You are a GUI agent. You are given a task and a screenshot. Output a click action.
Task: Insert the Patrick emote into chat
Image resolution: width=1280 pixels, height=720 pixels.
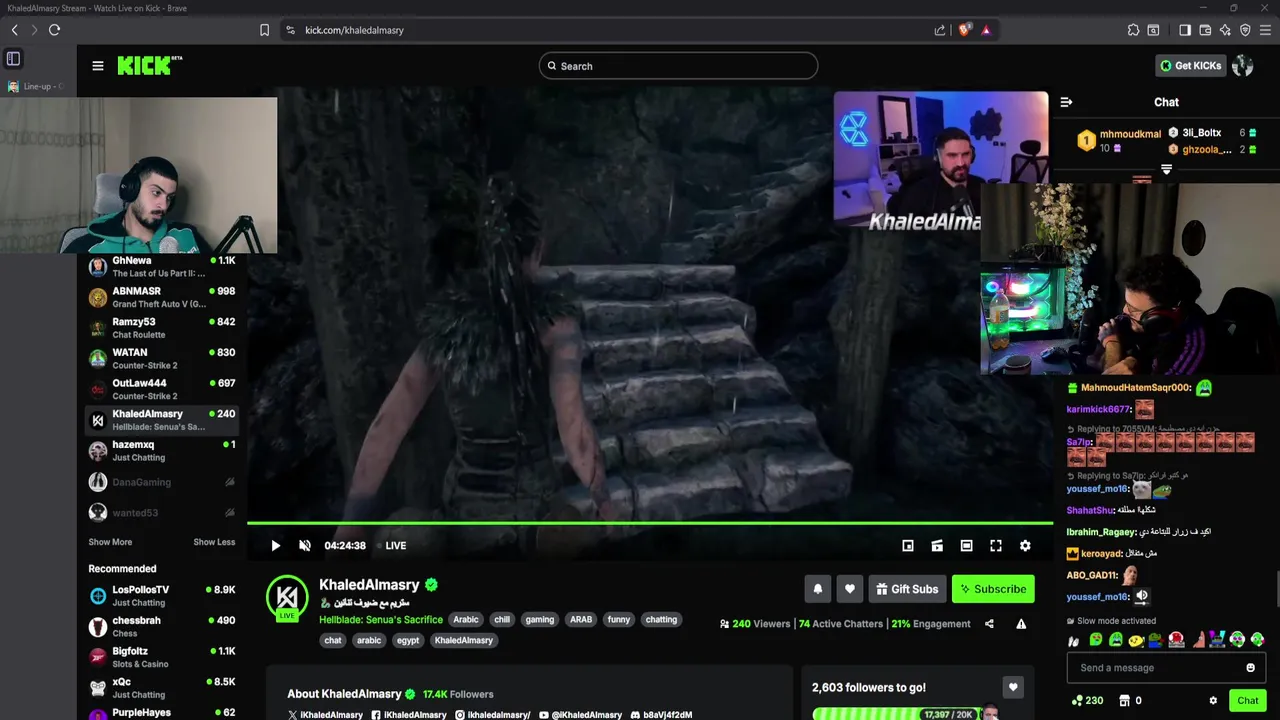pyautogui.click(x=1198, y=640)
